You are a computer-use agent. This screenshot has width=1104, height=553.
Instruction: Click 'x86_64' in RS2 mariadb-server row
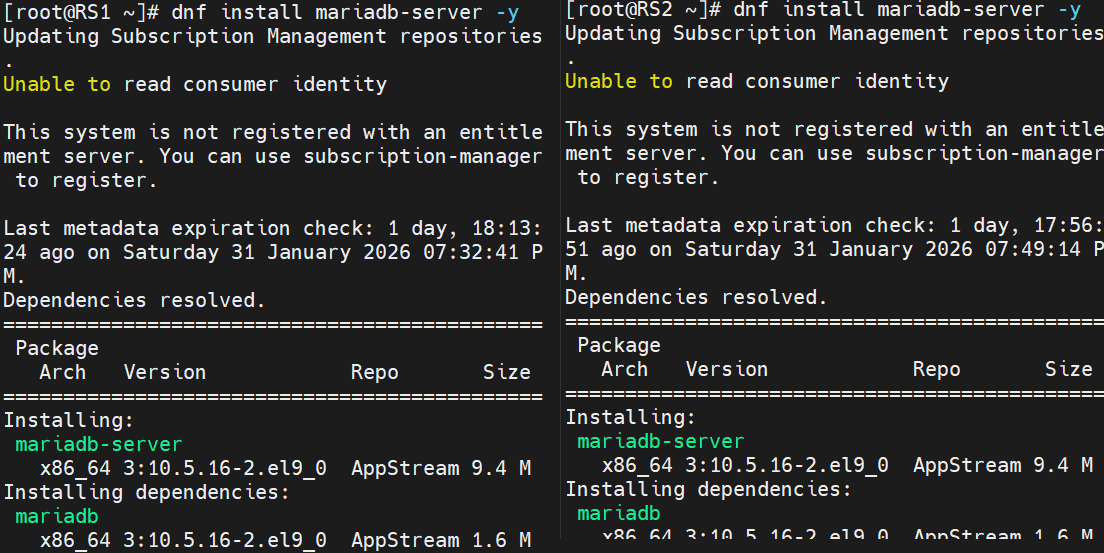click(x=636, y=464)
